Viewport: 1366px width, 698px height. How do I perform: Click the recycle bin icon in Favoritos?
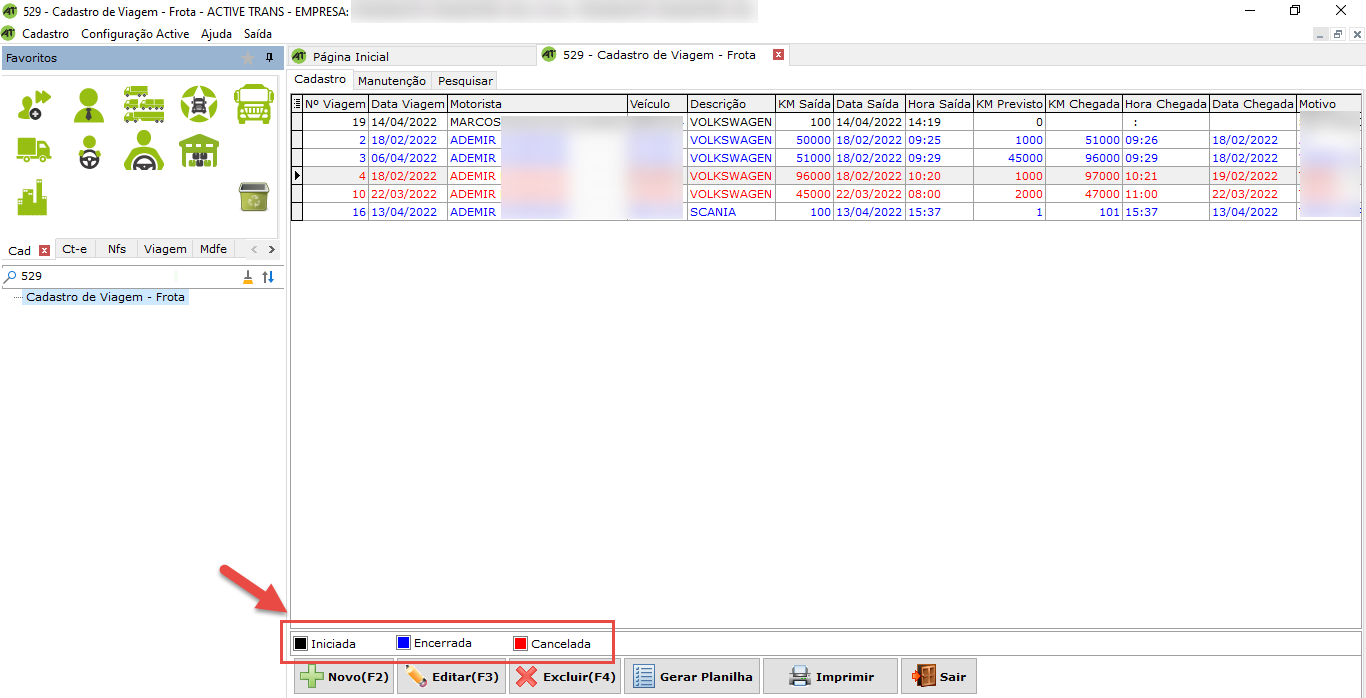[253, 197]
